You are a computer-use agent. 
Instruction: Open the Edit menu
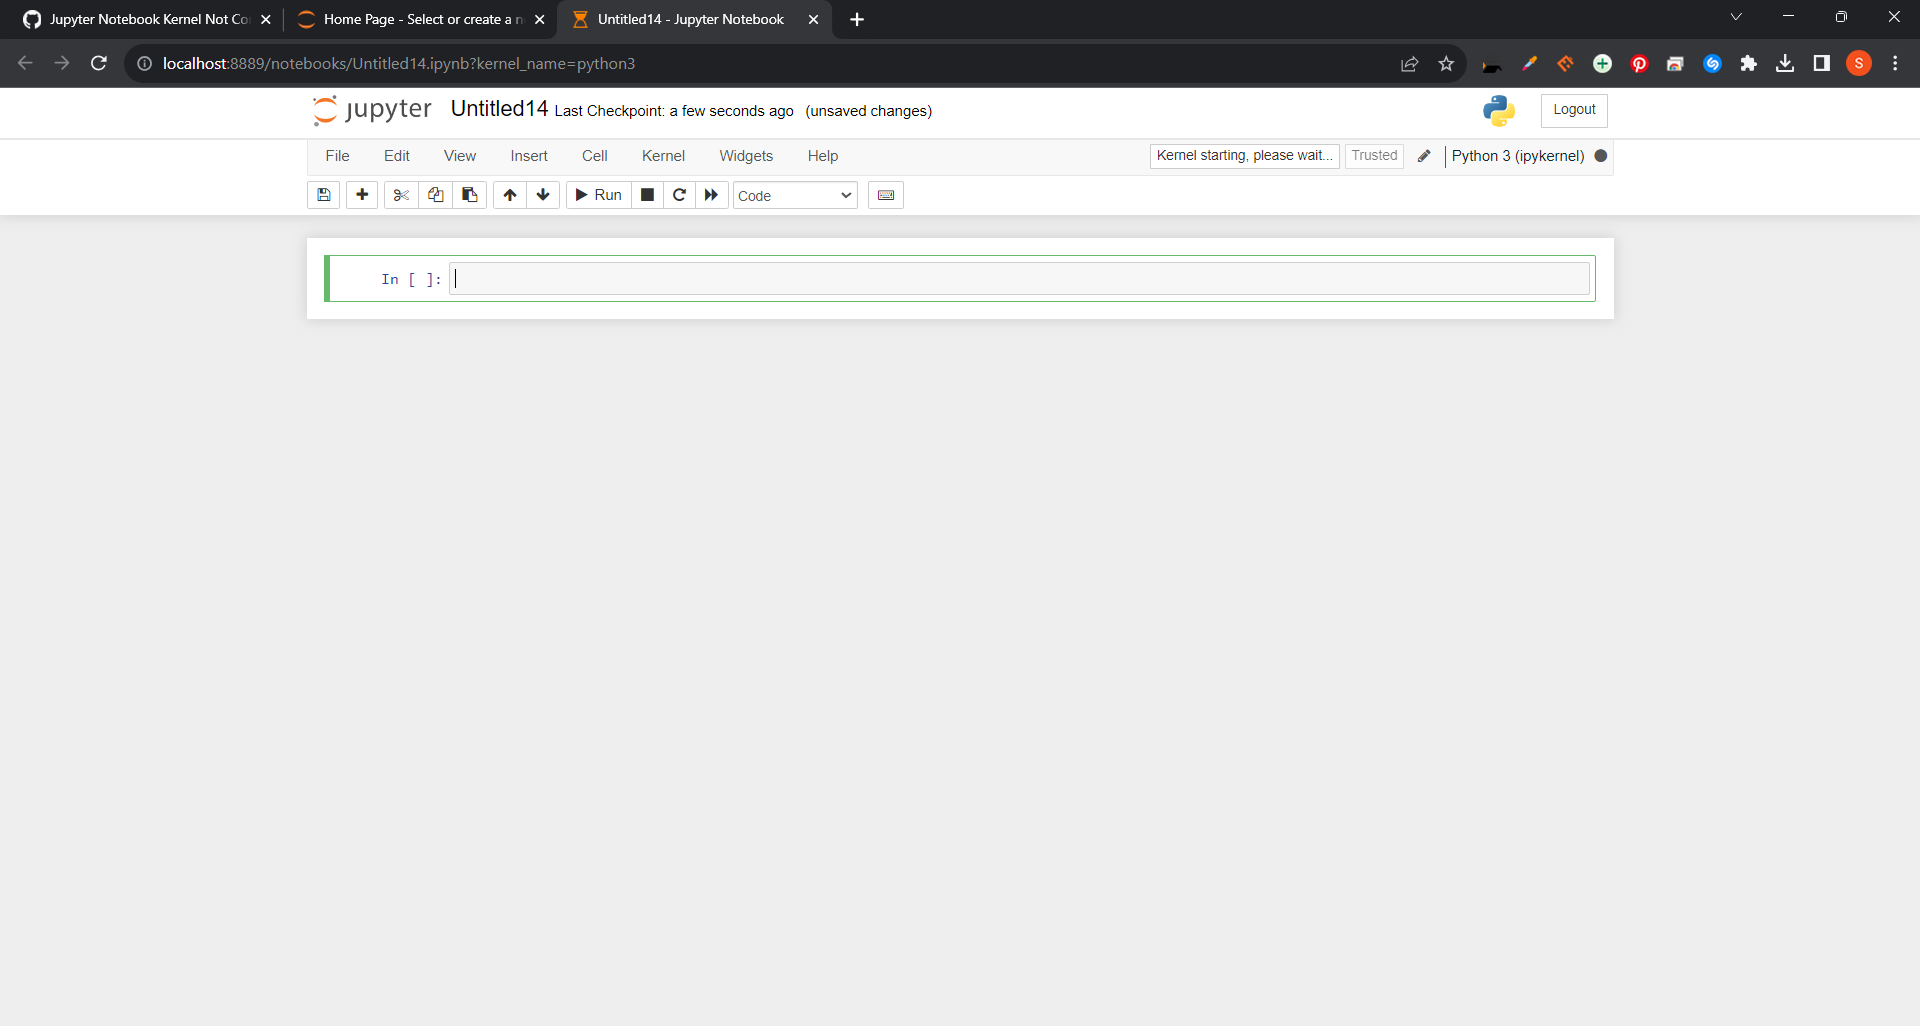(397, 156)
